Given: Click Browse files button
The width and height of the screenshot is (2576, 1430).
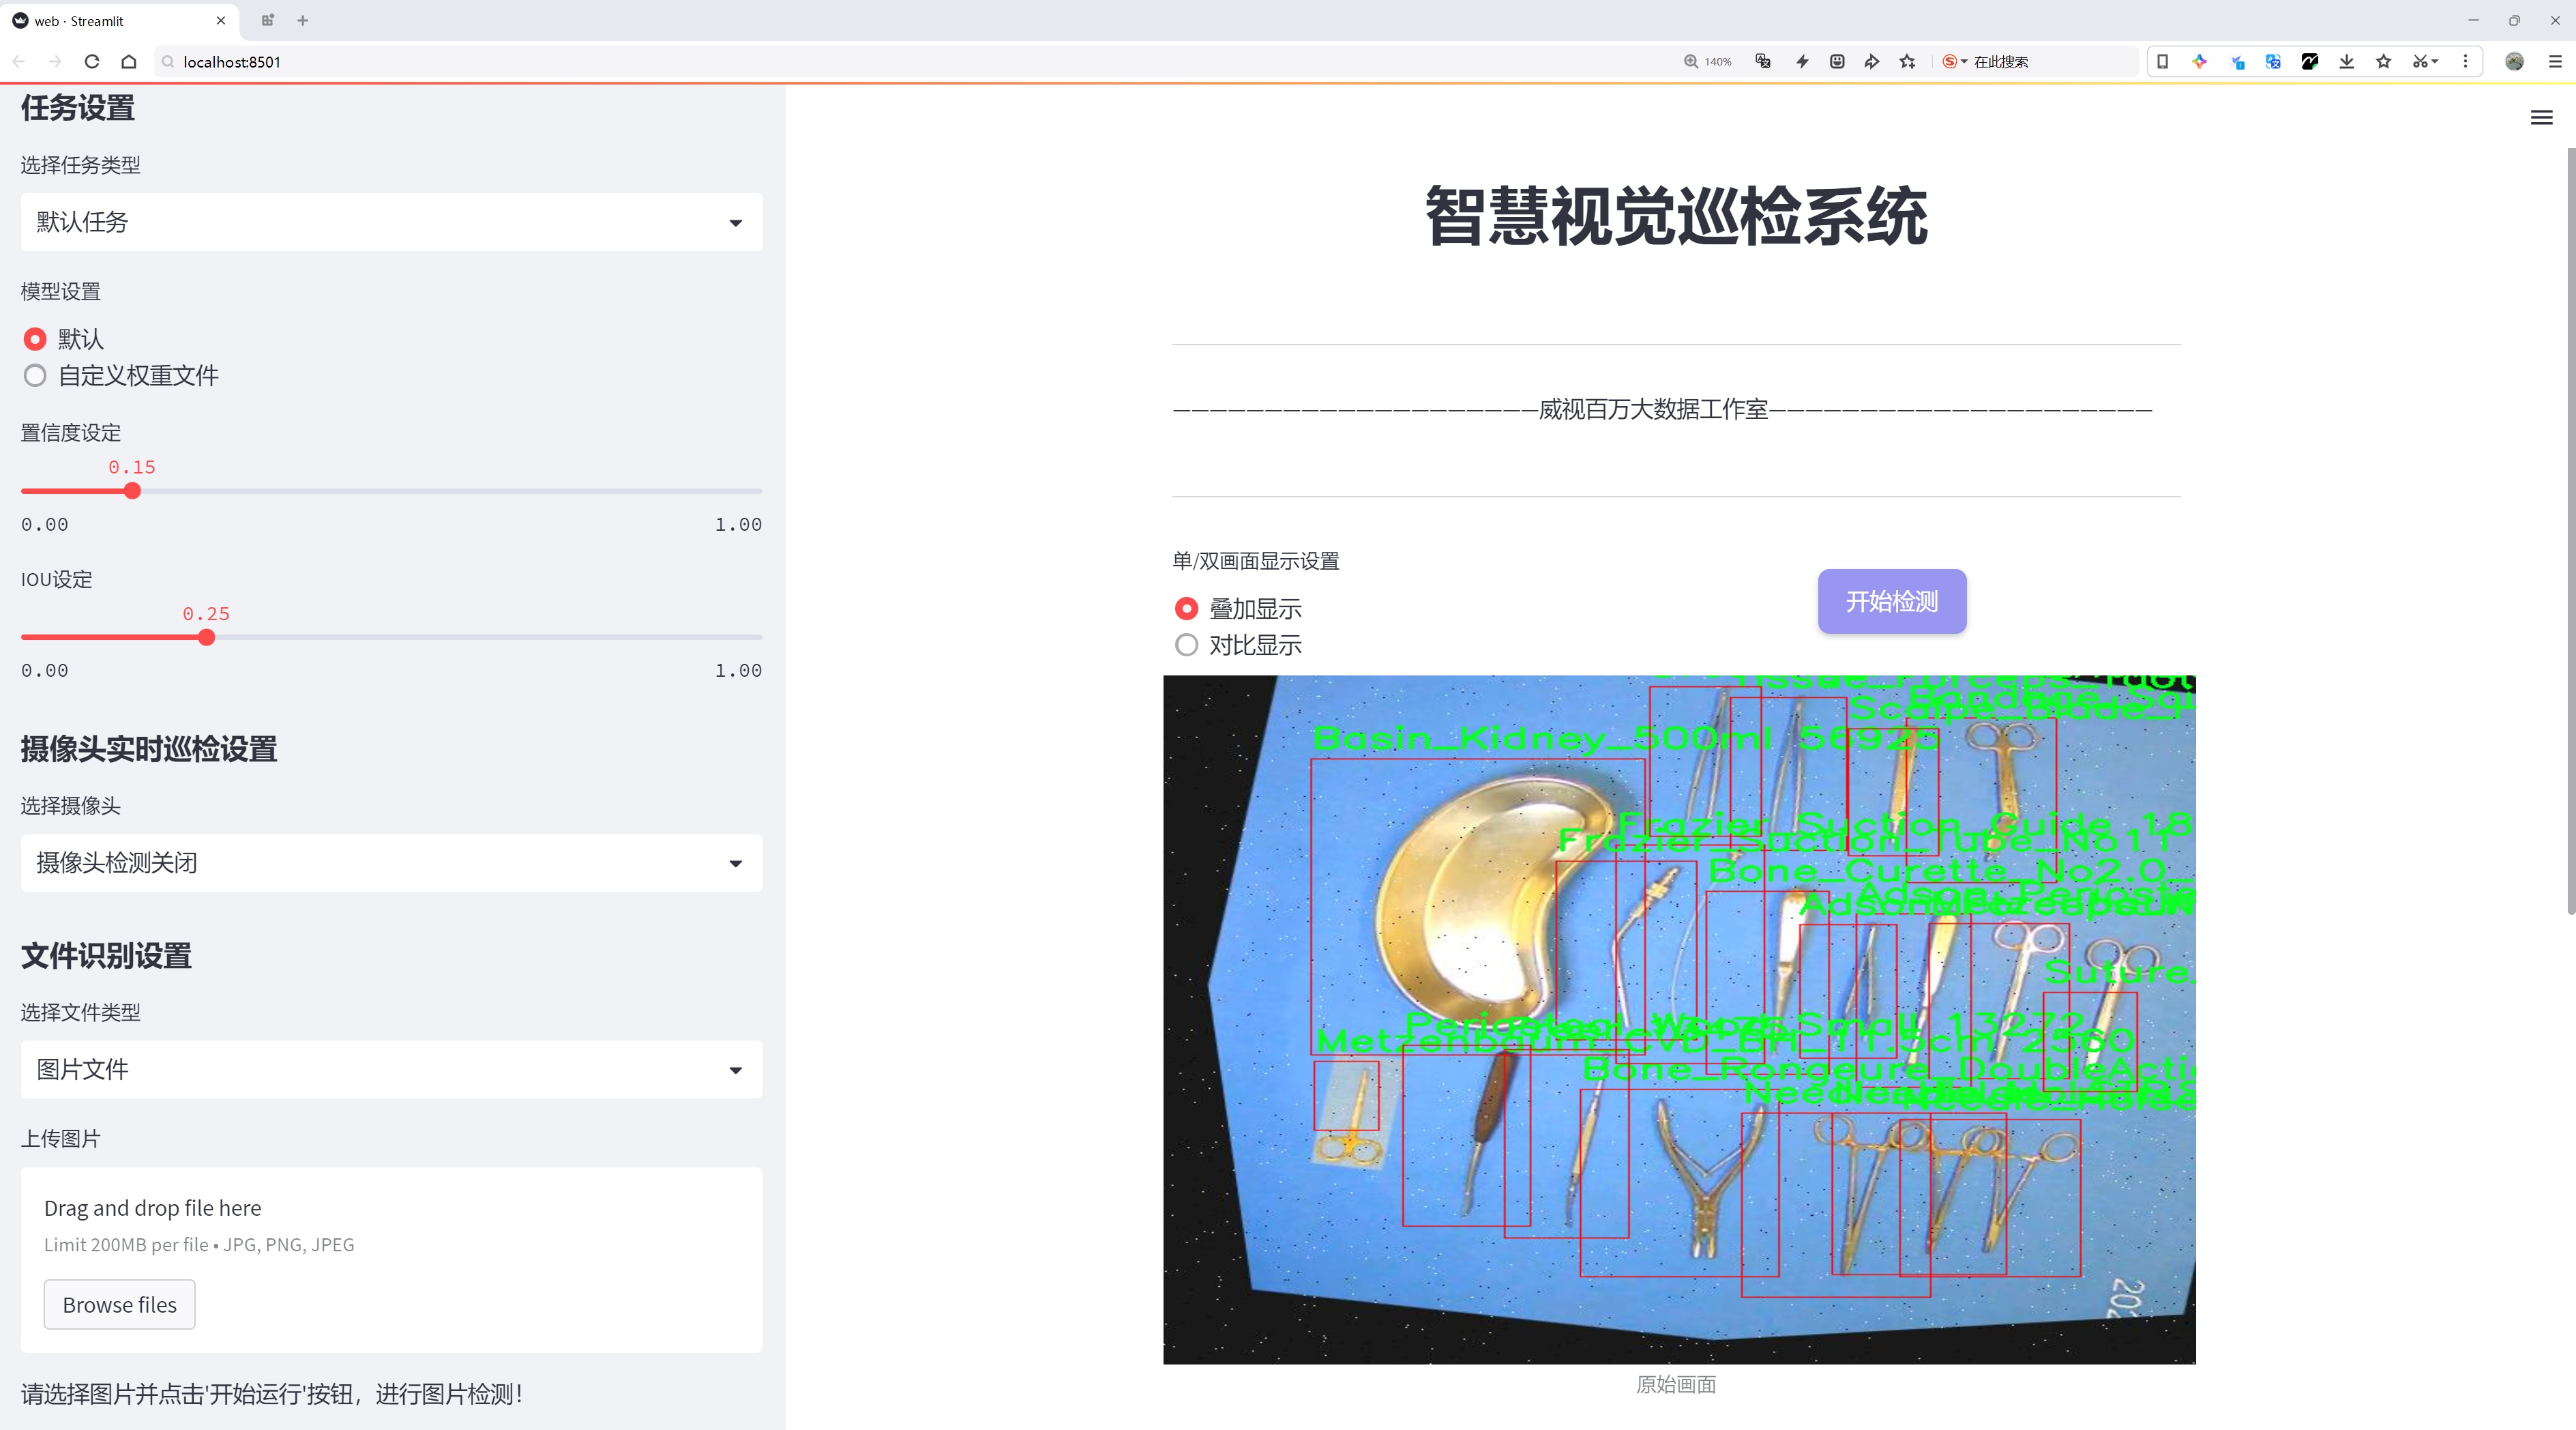Looking at the screenshot, I should [119, 1305].
